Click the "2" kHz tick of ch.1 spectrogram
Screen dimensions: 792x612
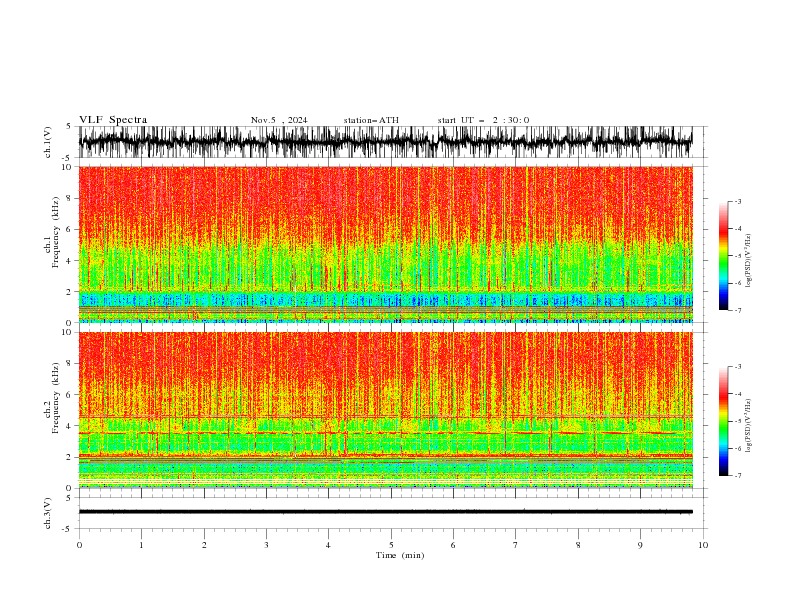tap(69, 291)
